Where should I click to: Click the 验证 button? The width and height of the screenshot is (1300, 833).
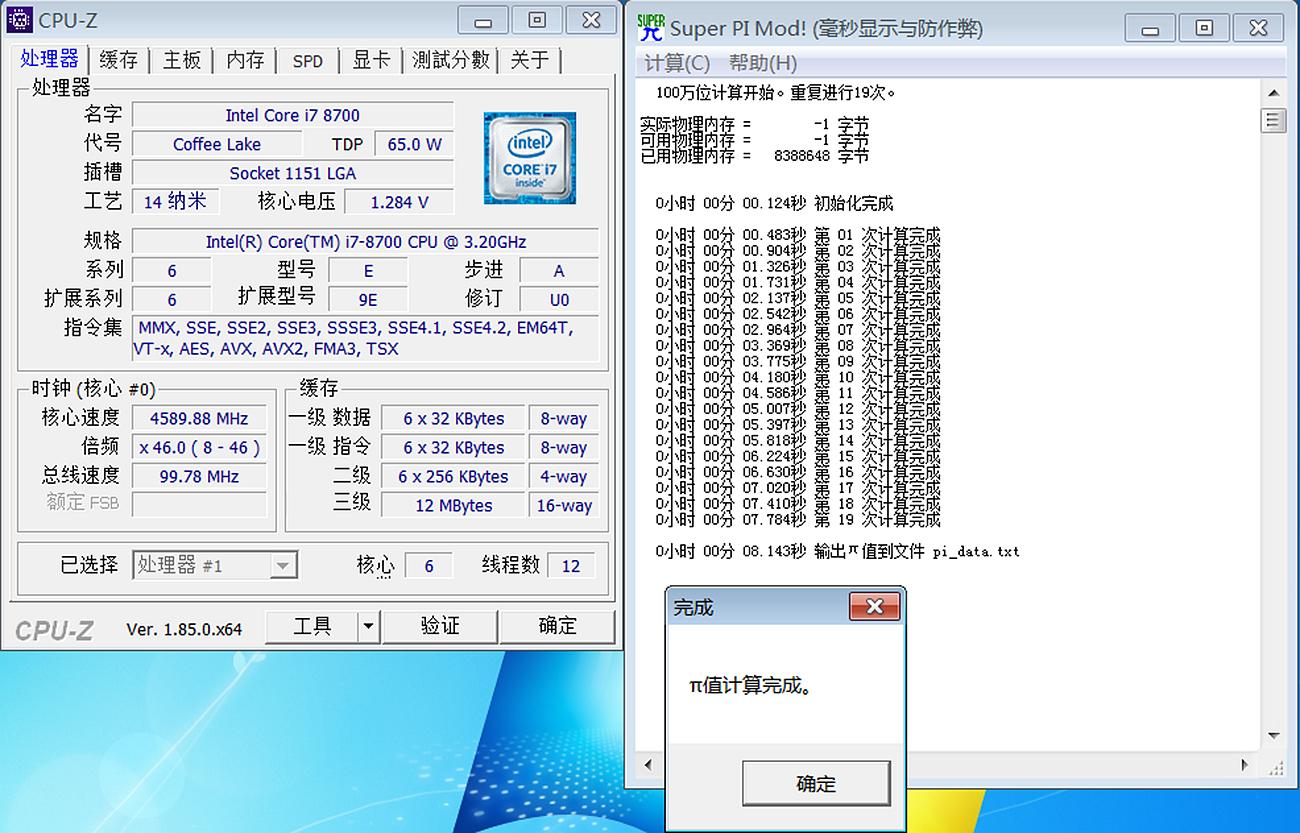click(x=440, y=626)
